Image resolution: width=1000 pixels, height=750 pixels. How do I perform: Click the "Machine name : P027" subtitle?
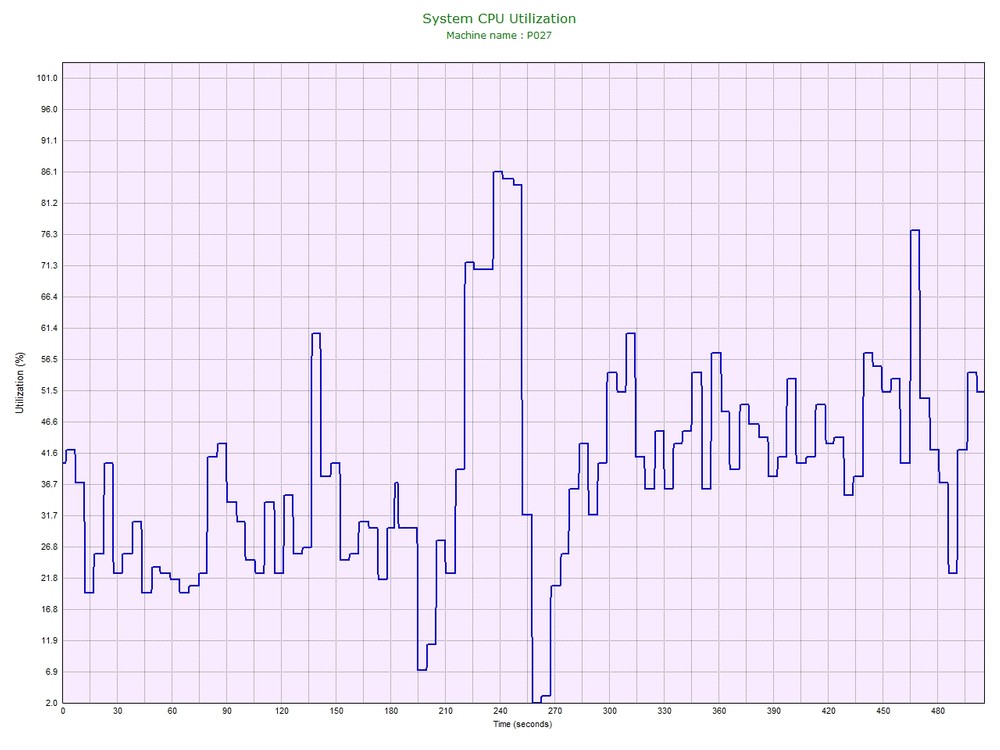pyautogui.click(x=499, y=35)
